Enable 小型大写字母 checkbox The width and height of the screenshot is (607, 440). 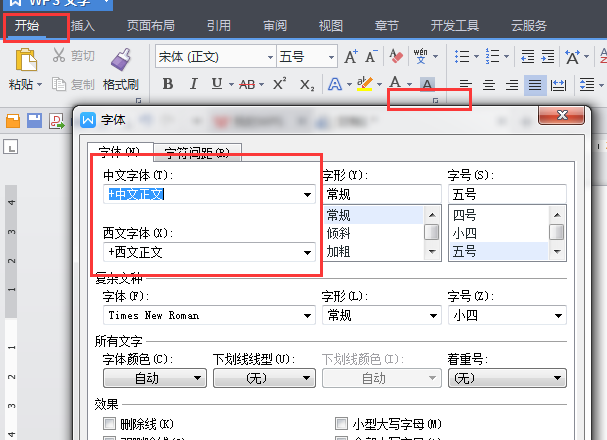point(341,424)
